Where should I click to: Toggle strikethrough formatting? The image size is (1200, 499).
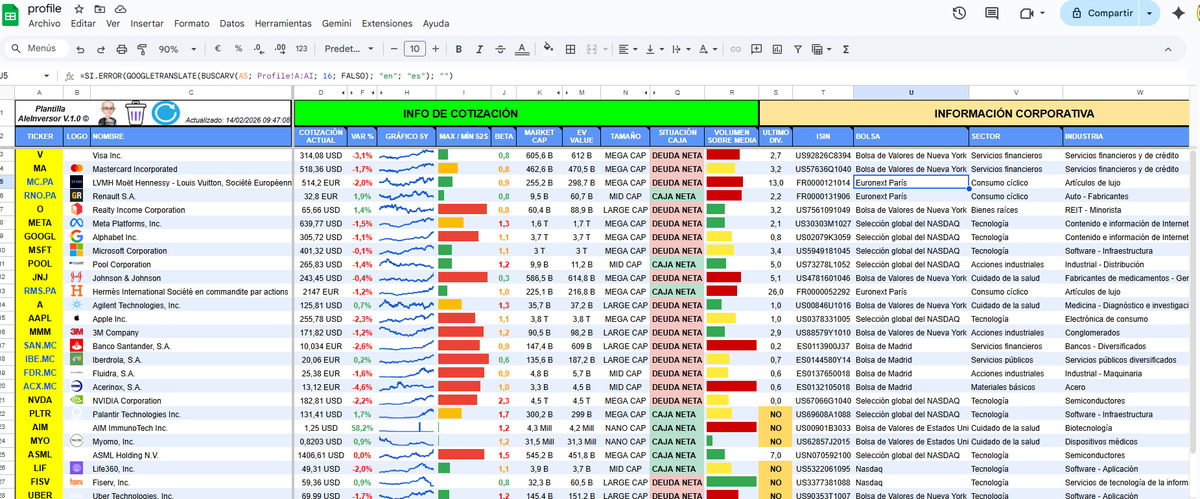pos(499,49)
